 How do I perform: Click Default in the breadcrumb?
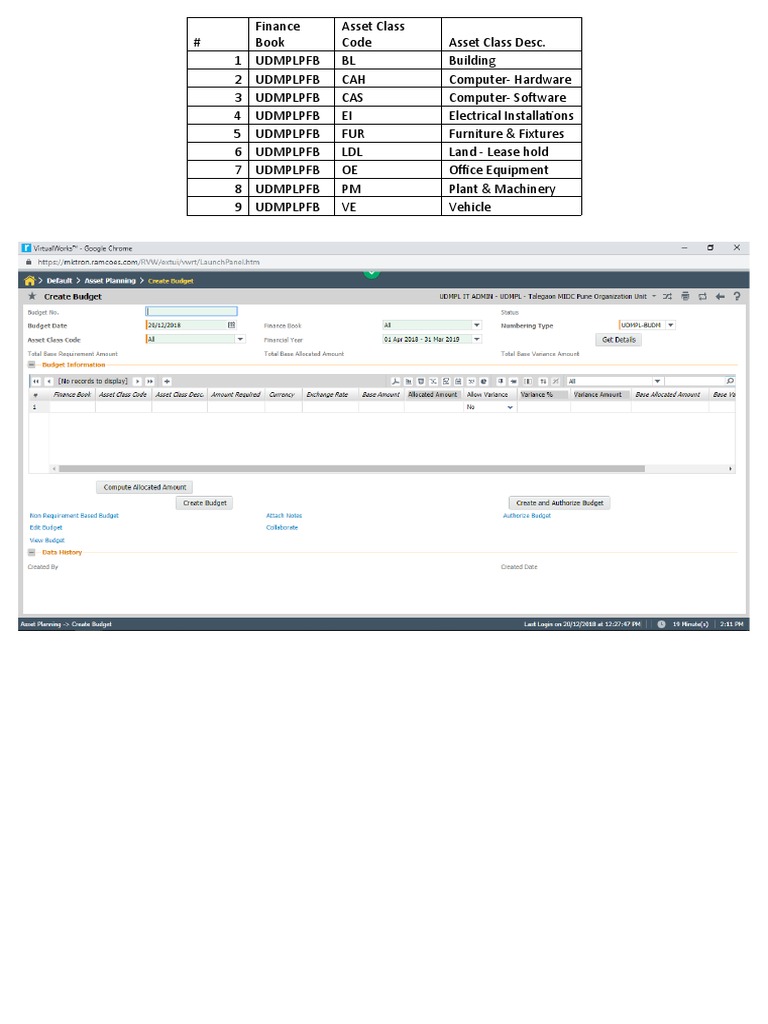(x=59, y=281)
